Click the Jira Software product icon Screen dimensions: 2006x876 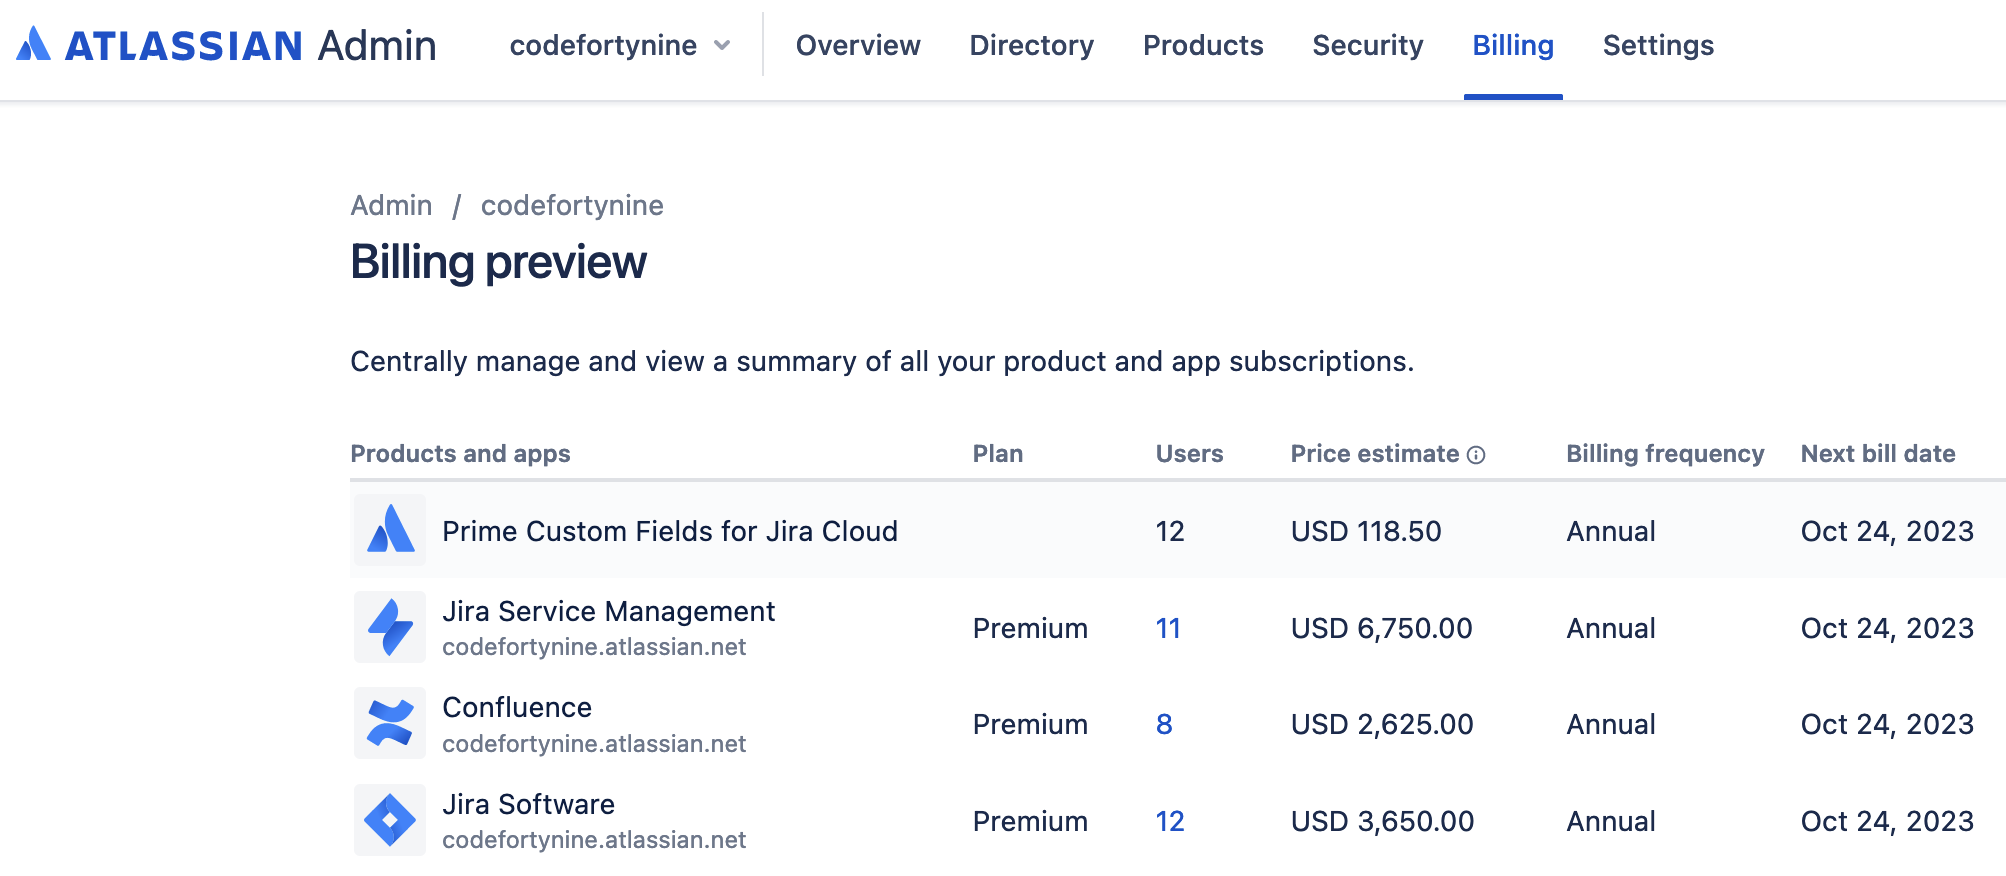point(390,821)
